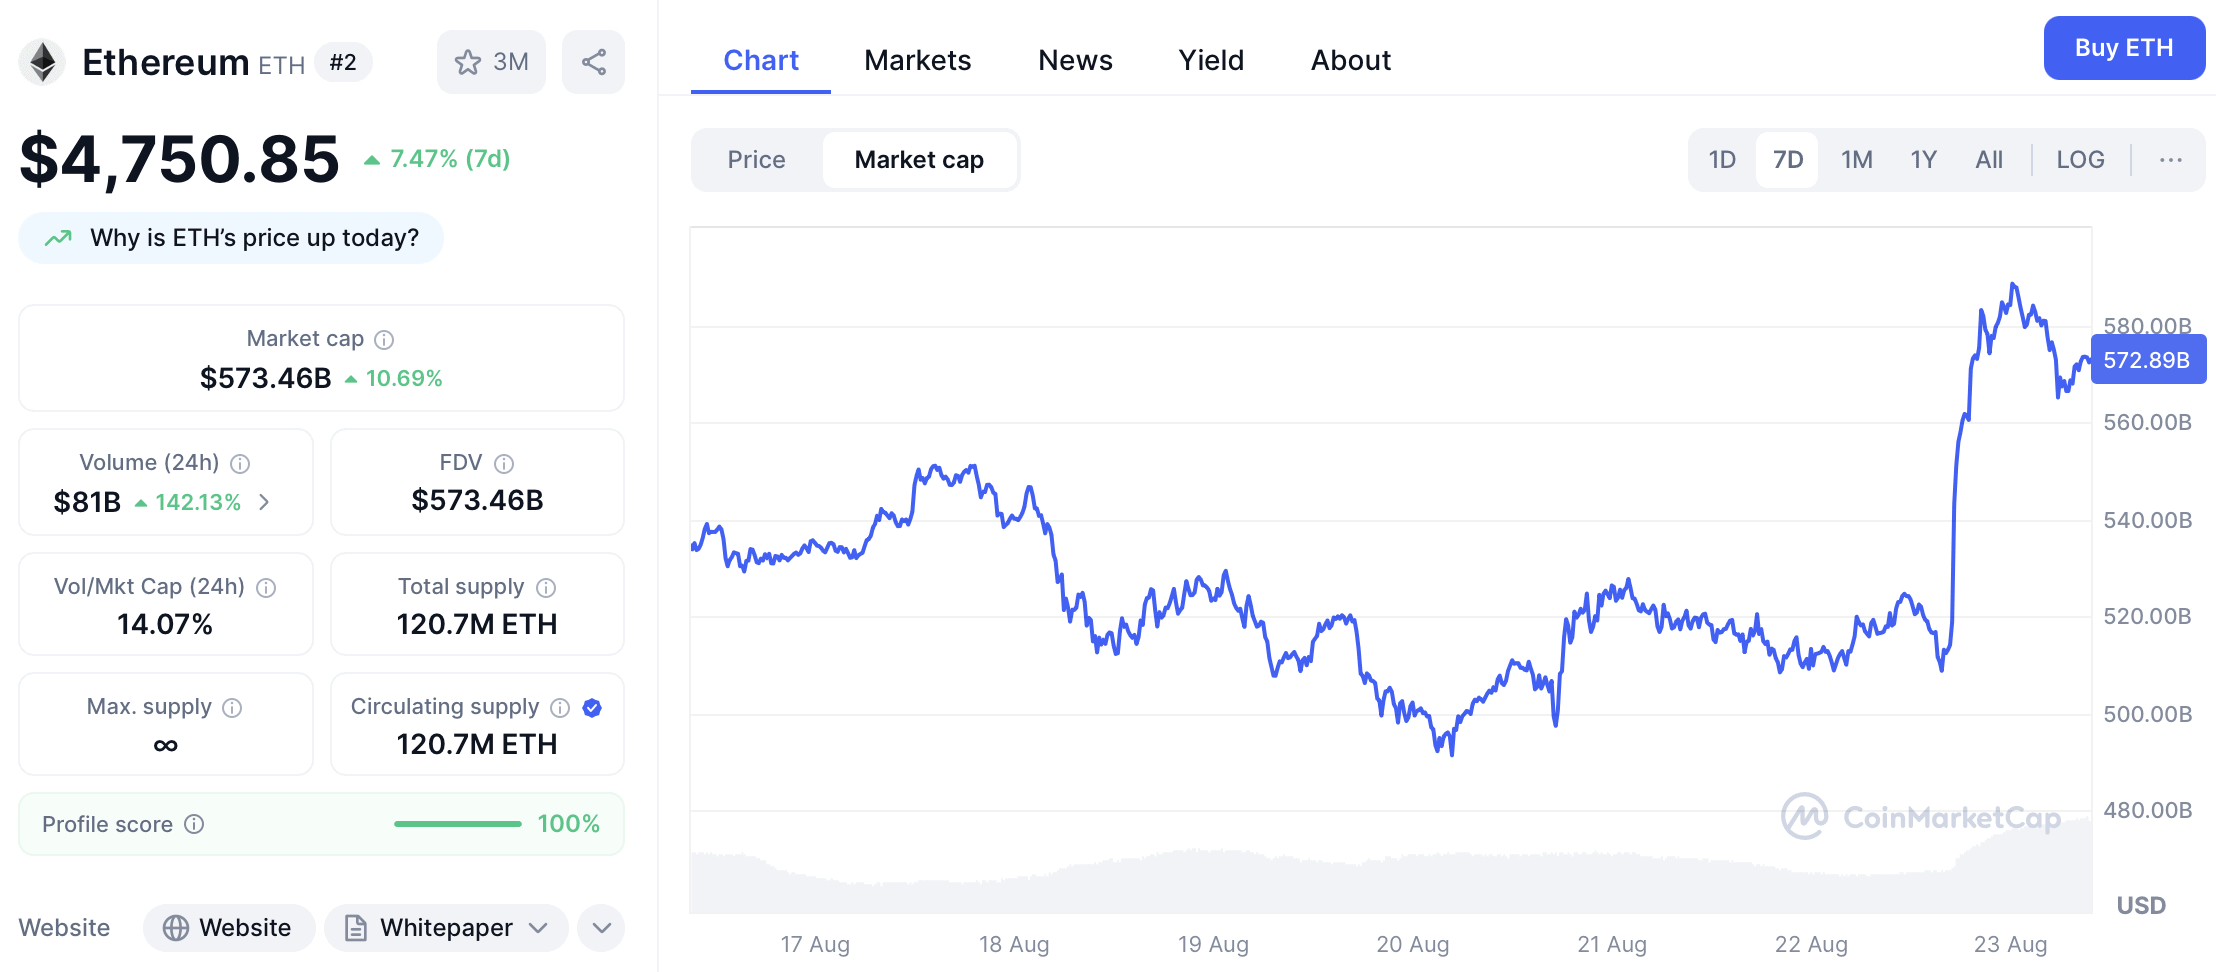Click the Profile score progress bar

point(458,824)
